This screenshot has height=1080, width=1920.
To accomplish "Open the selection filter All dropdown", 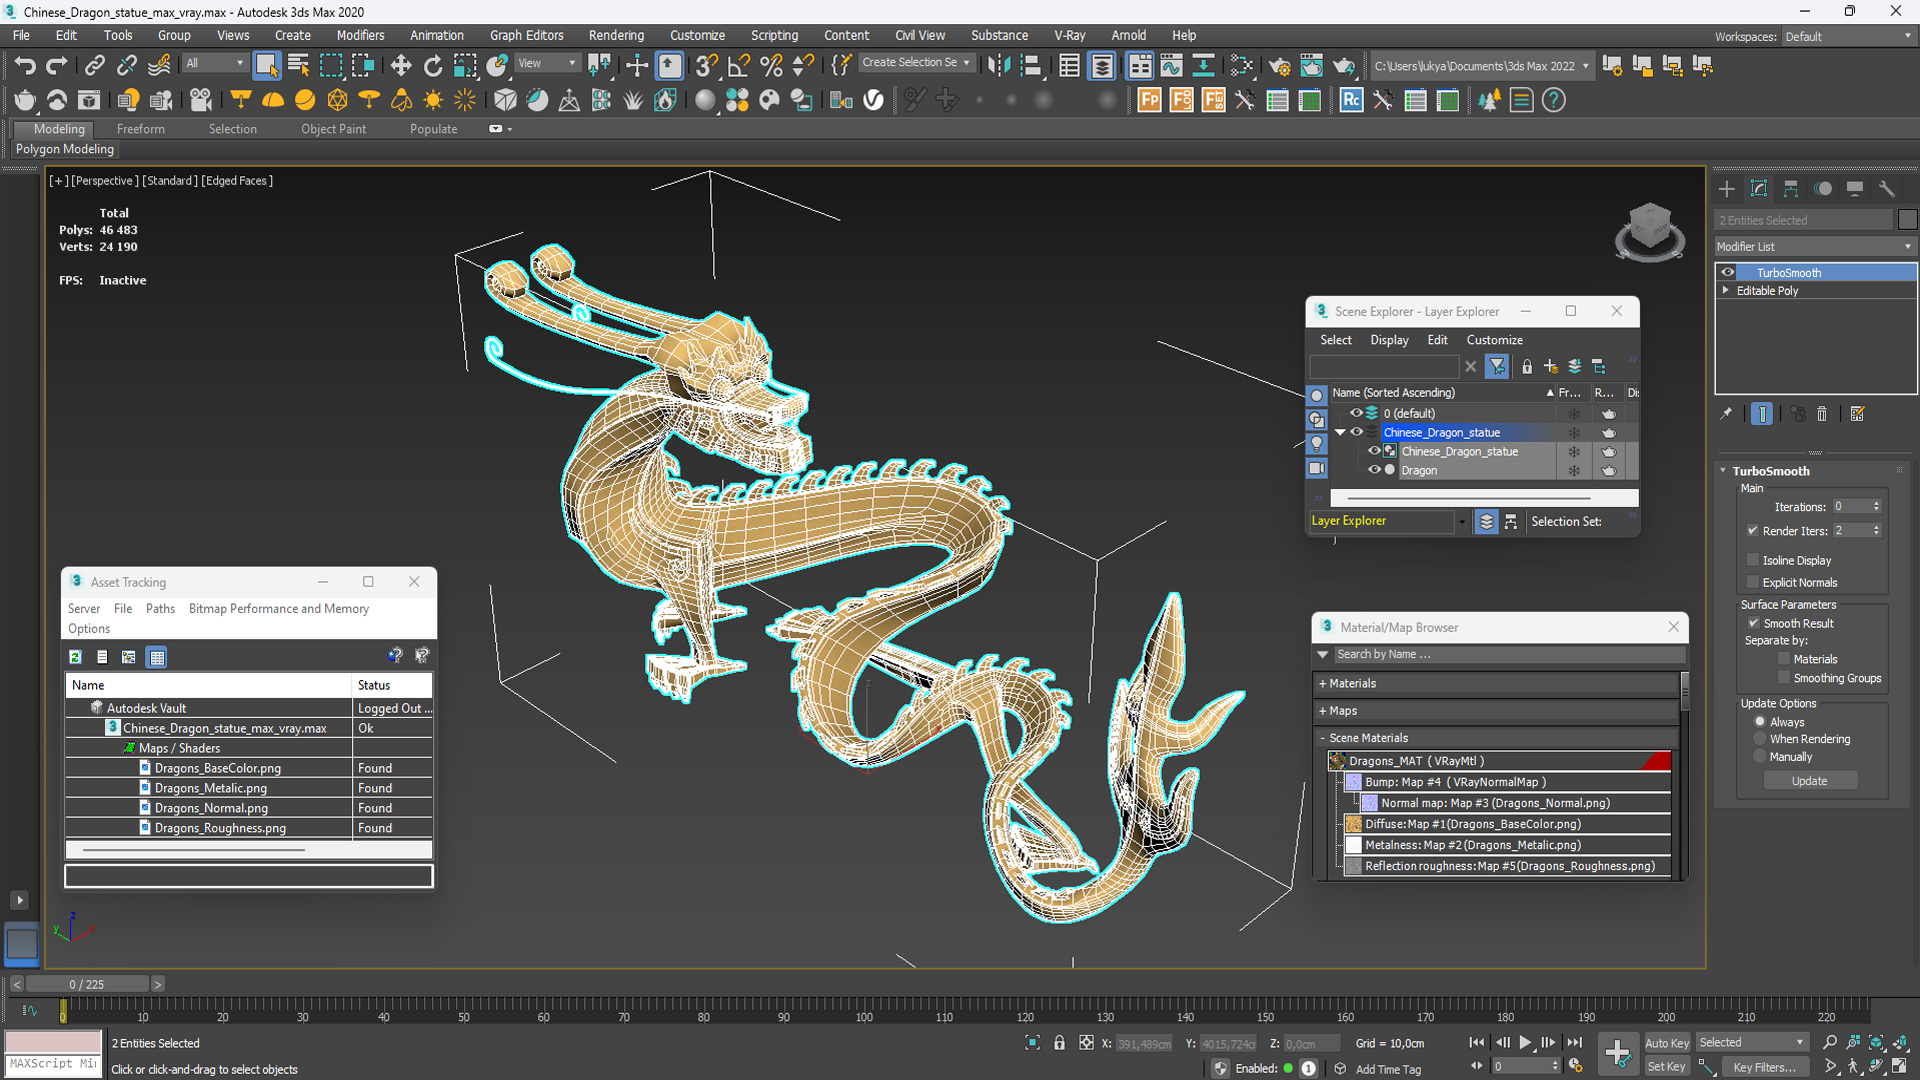I will 214,64.
